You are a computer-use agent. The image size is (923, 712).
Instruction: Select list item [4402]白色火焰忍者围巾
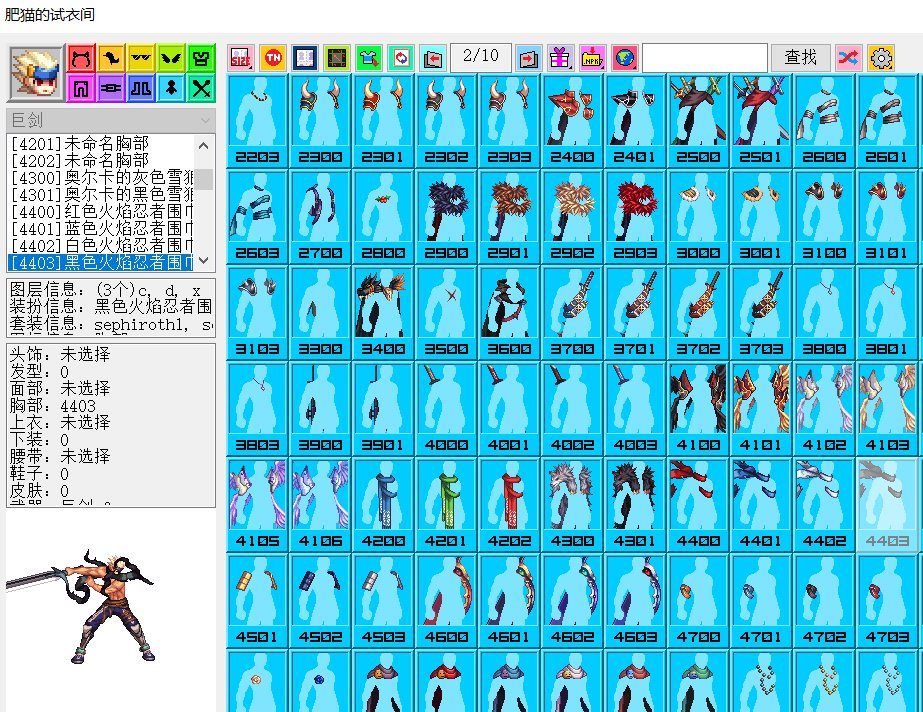click(101, 245)
